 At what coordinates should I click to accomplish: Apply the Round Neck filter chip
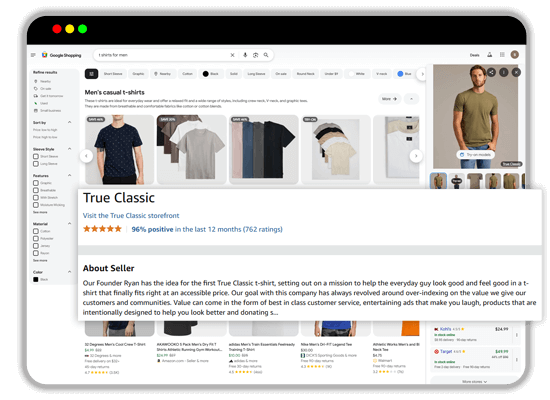(306, 74)
